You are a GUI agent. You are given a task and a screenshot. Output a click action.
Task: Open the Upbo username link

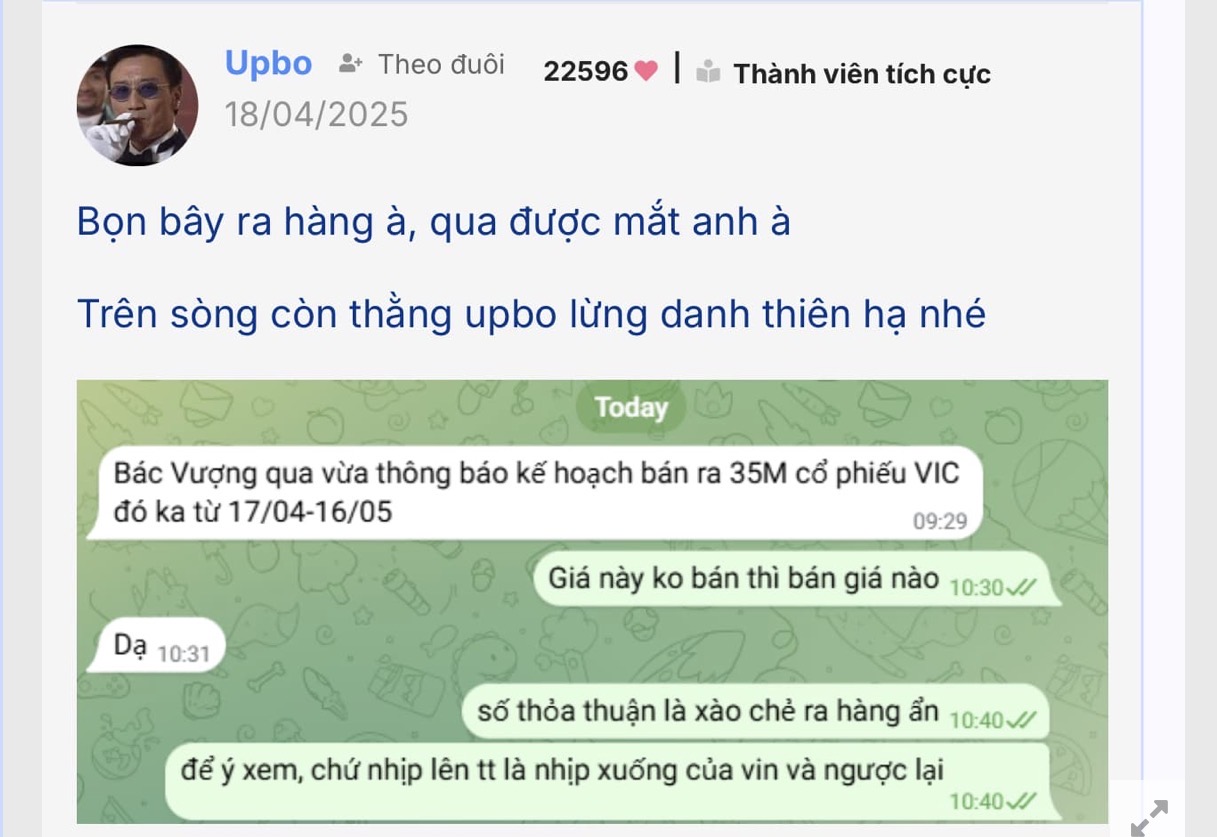point(268,64)
